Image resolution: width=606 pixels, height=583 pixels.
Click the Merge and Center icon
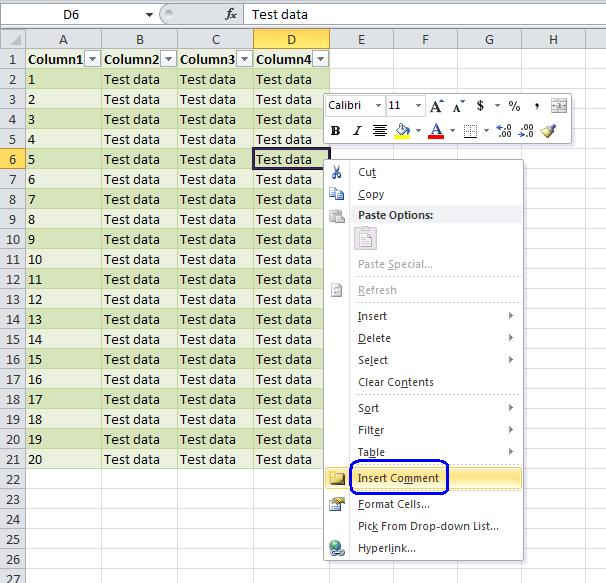tap(558, 106)
